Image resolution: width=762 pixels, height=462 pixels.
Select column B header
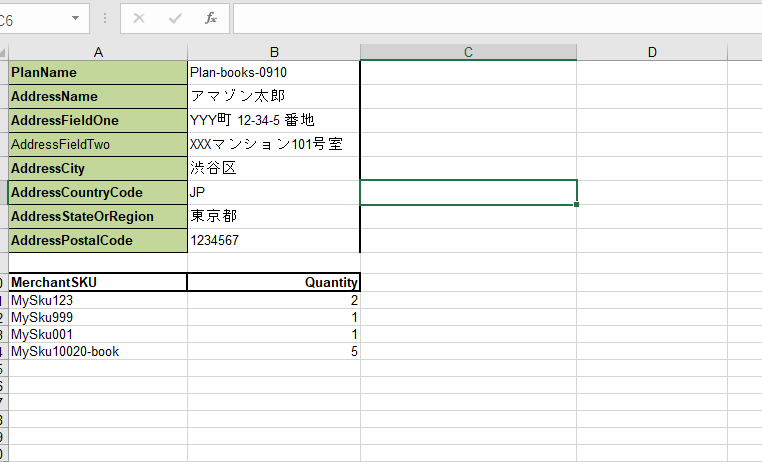point(273,52)
